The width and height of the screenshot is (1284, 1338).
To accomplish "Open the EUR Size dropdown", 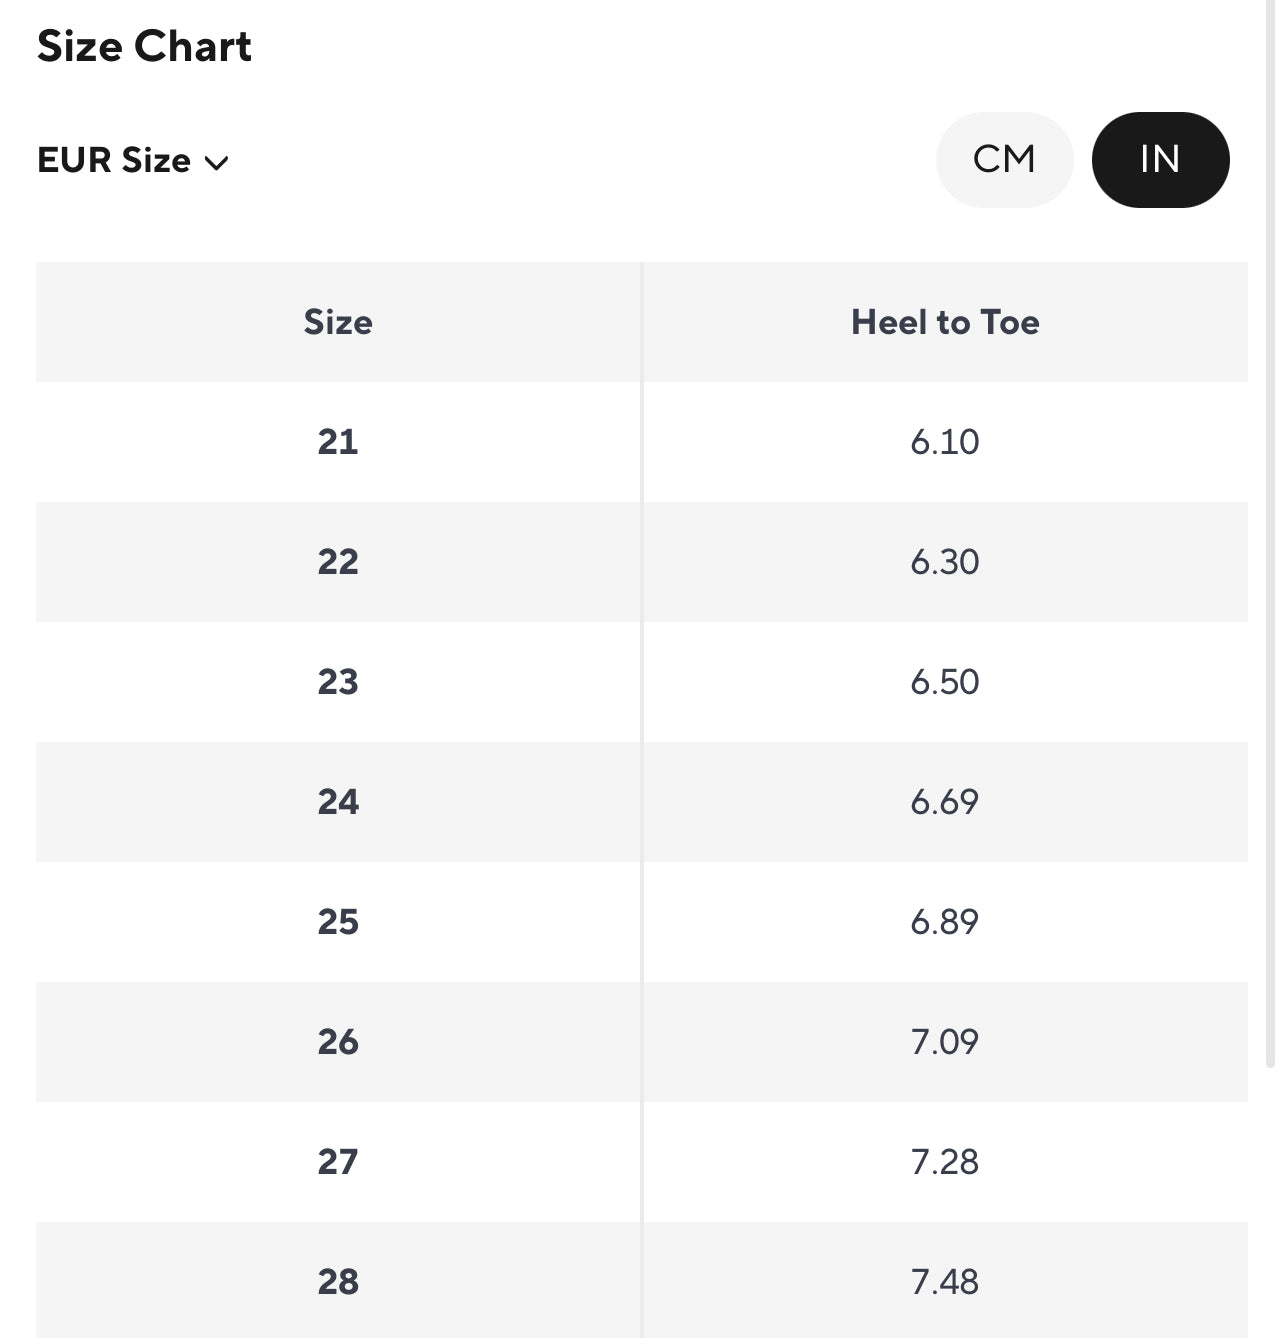I will tap(114, 161).
